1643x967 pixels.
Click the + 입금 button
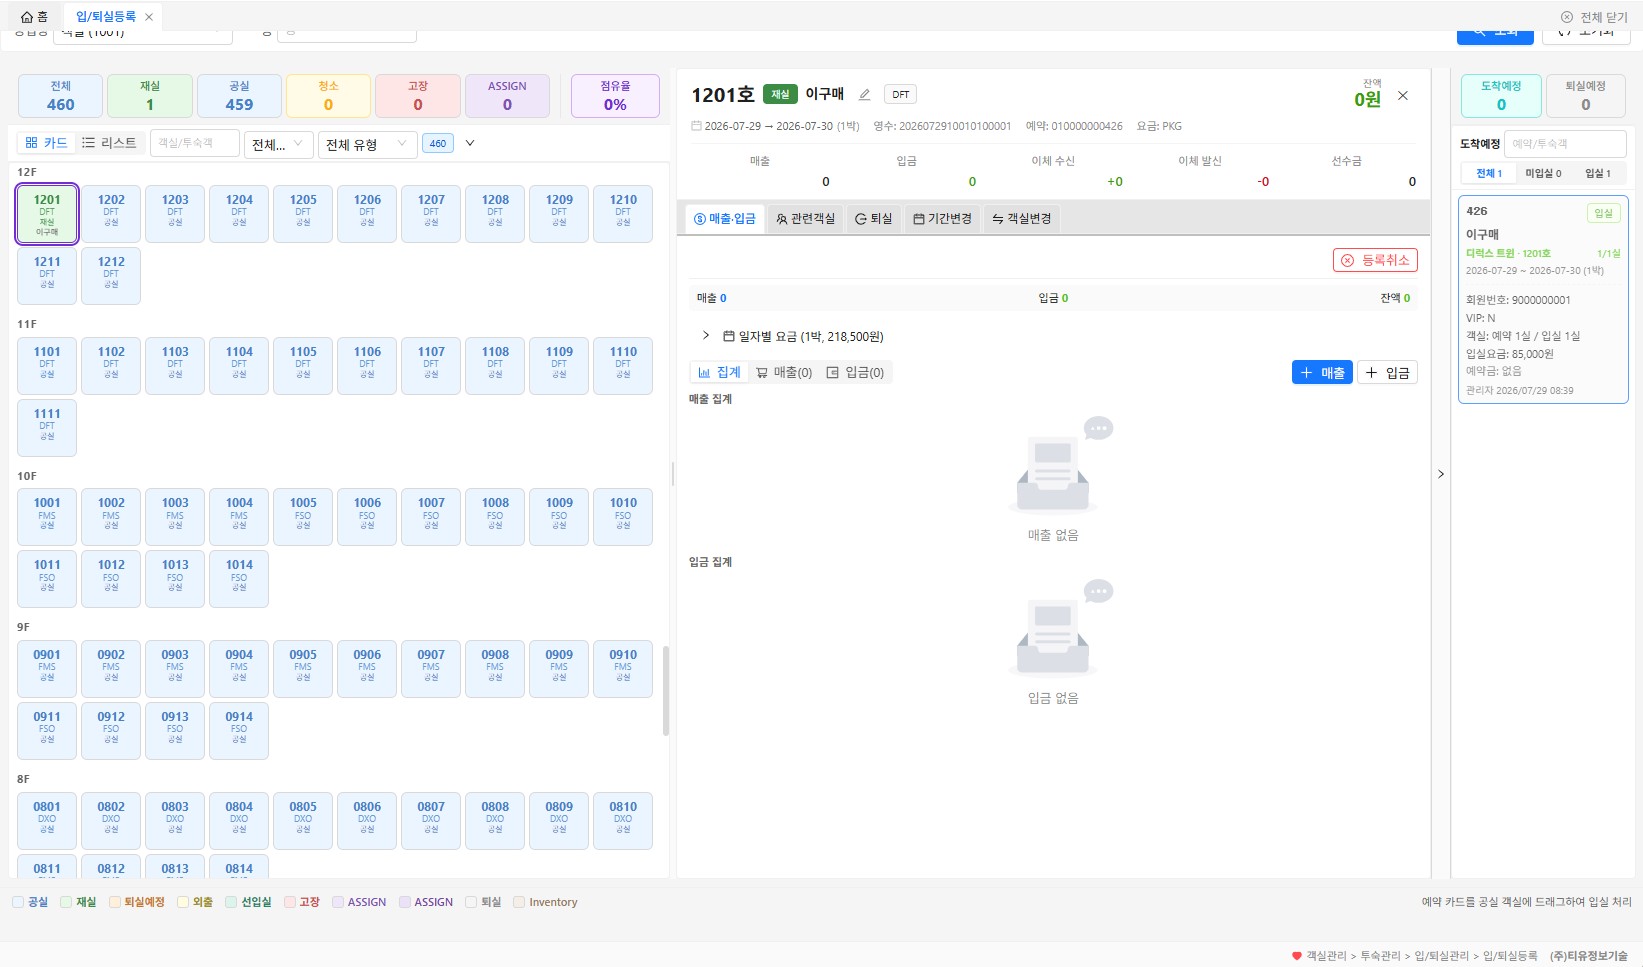click(1387, 372)
